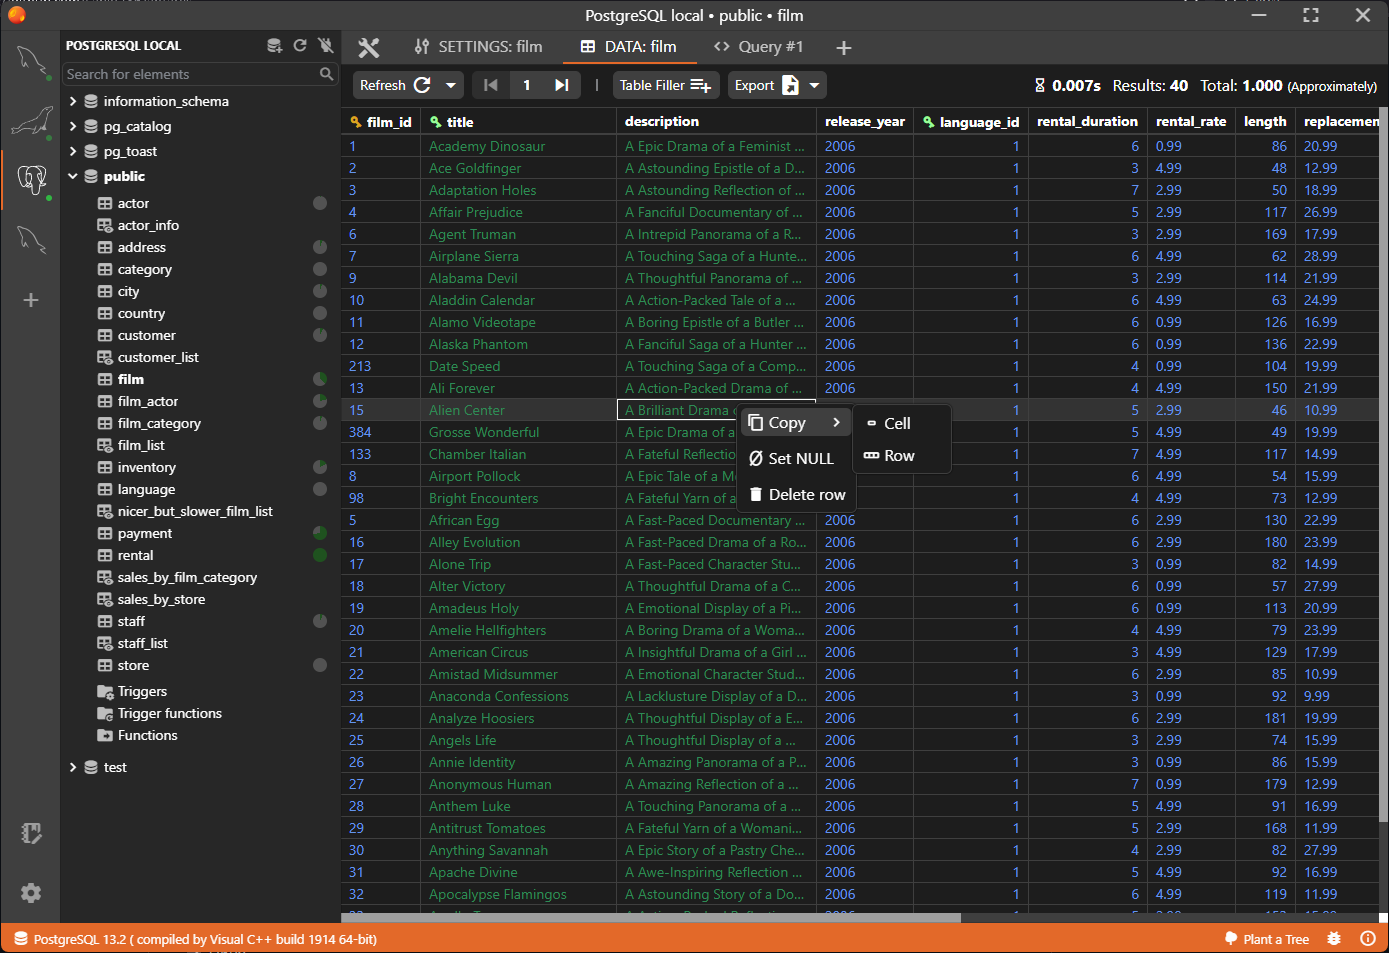
Task: Click the first seal connection icon in sidebar
Action: pos(31,62)
